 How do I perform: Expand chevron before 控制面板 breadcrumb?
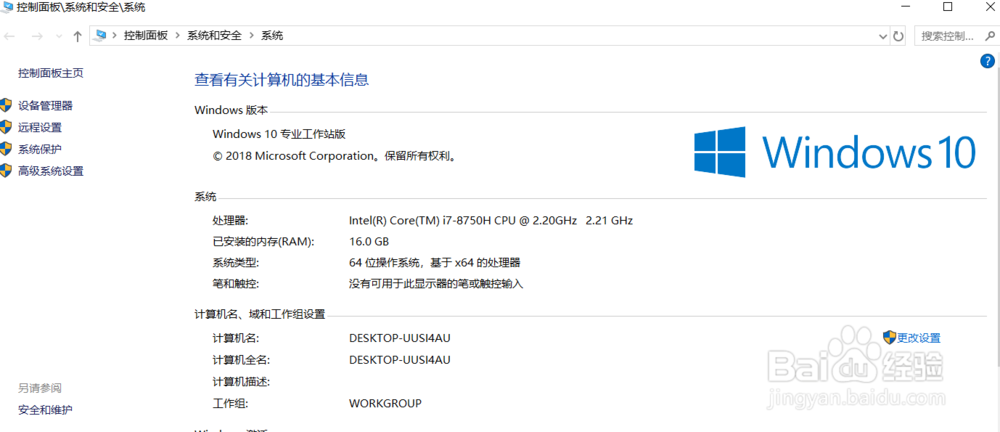coord(115,36)
